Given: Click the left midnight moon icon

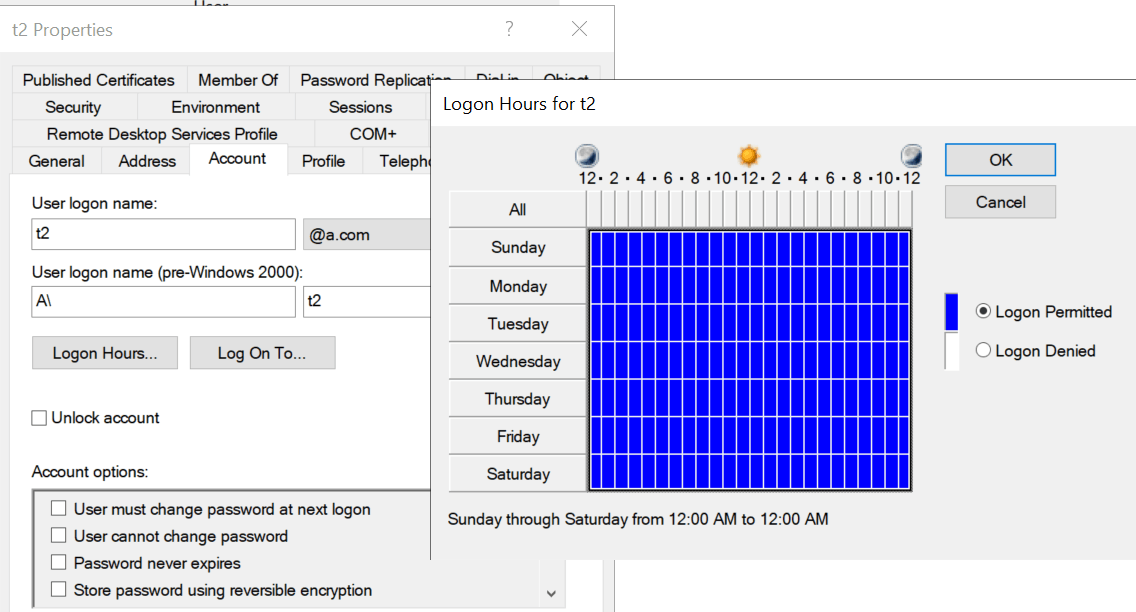Looking at the screenshot, I should pyautogui.click(x=587, y=155).
